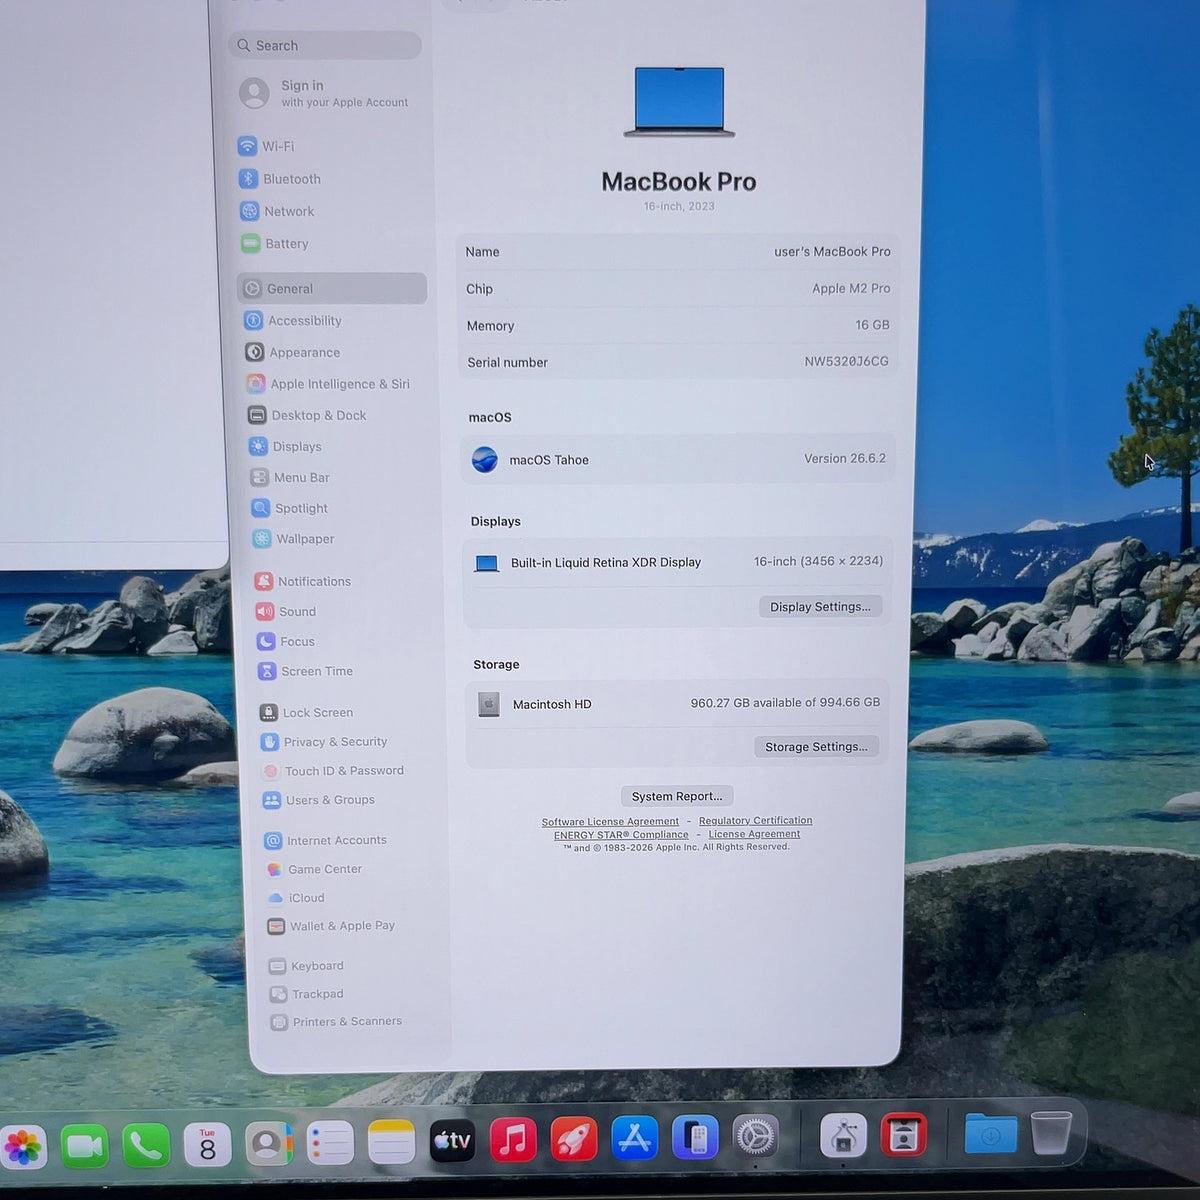Image resolution: width=1200 pixels, height=1200 pixels.
Task: Open the System Report
Action: pyautogui.click(x=677, y=796)
